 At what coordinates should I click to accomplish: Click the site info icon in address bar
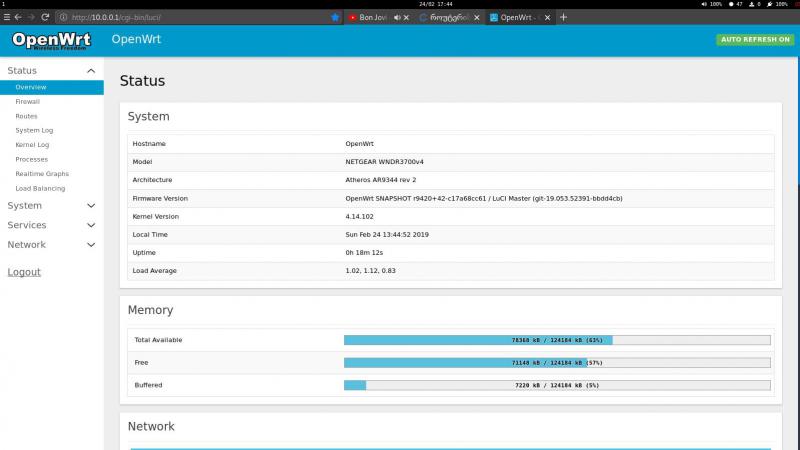63,17
